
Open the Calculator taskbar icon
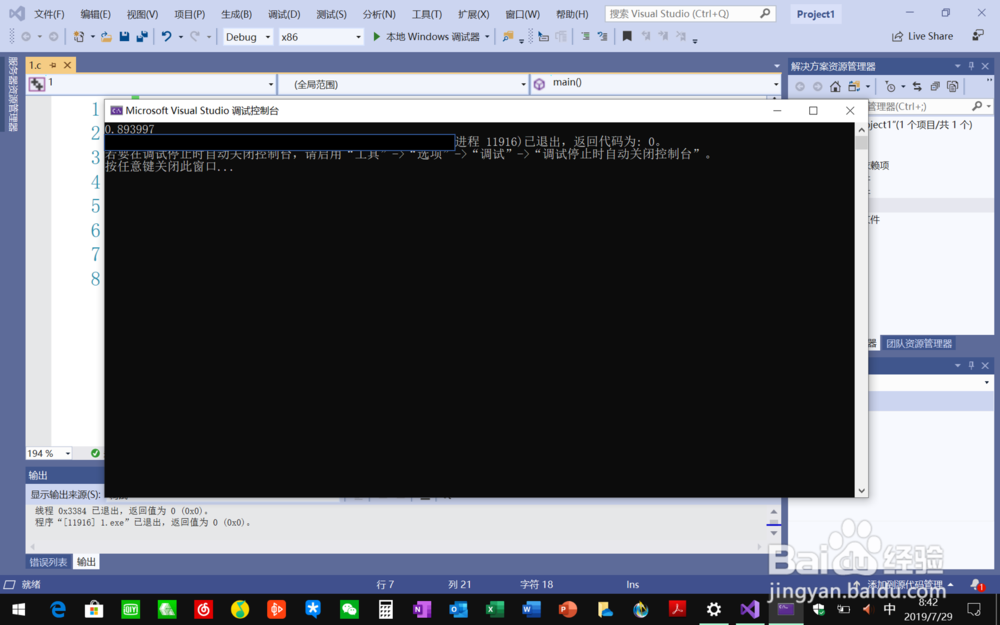click(x=385, y=610)
